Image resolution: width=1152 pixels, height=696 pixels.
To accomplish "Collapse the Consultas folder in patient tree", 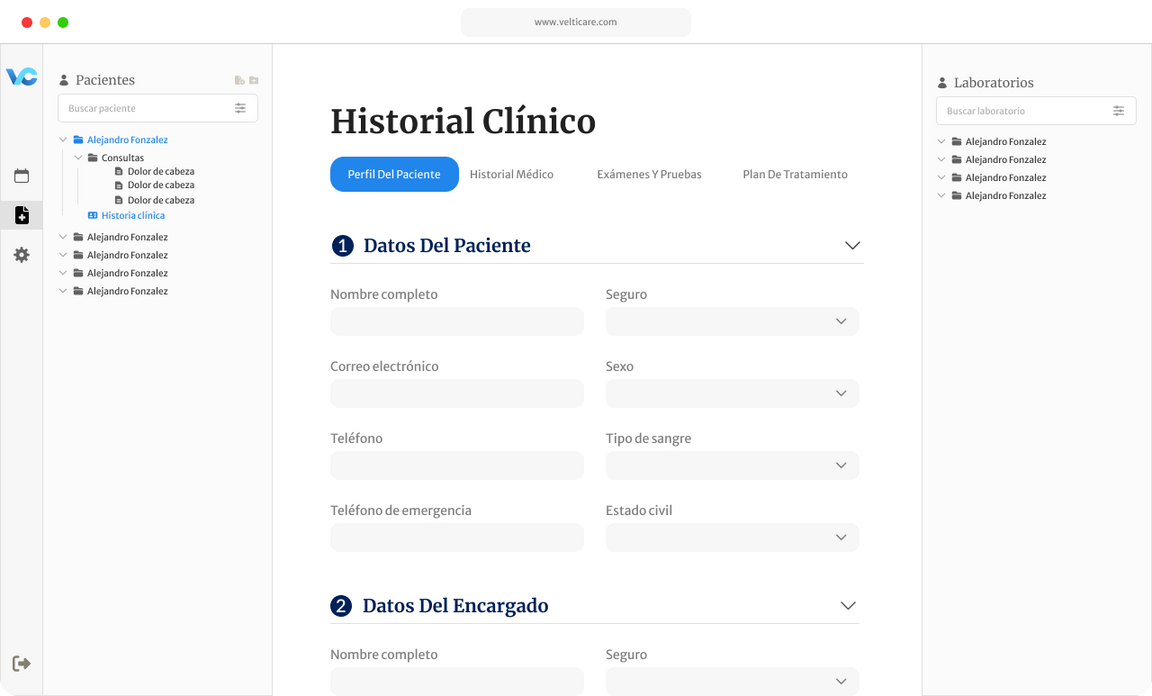I will pyautogui.click(x=79, y=158).
